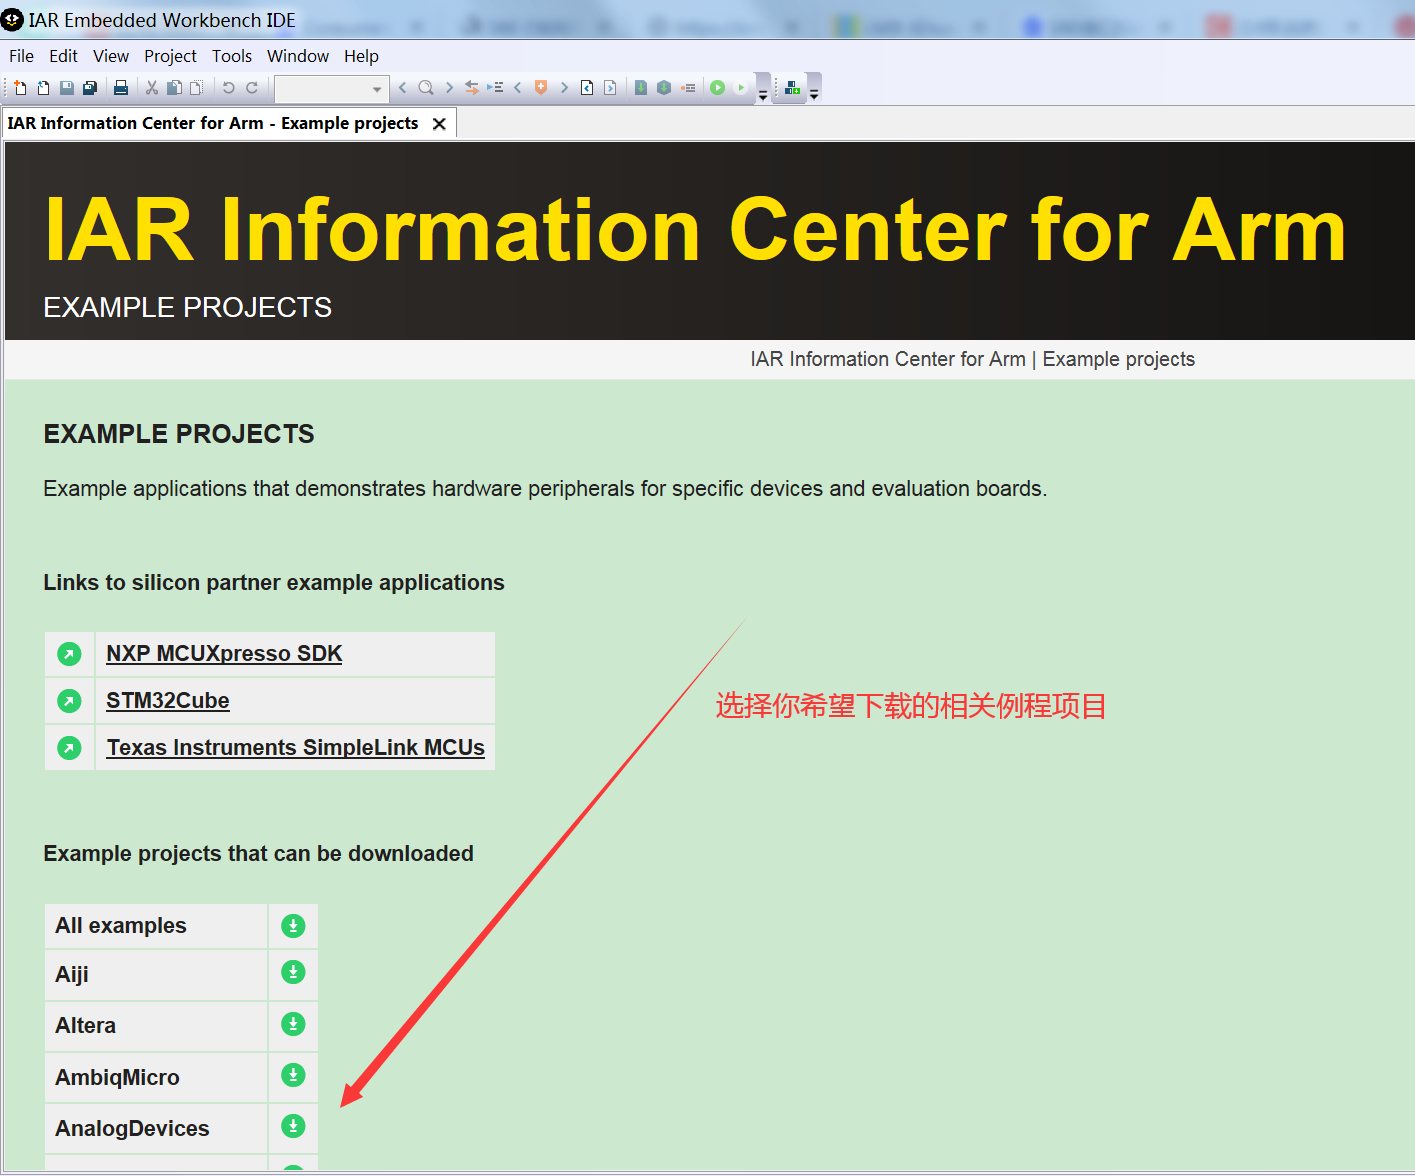Click the Print toolbar icon
Screen dimensions: 1415x1176
click(x=120, y=88)
